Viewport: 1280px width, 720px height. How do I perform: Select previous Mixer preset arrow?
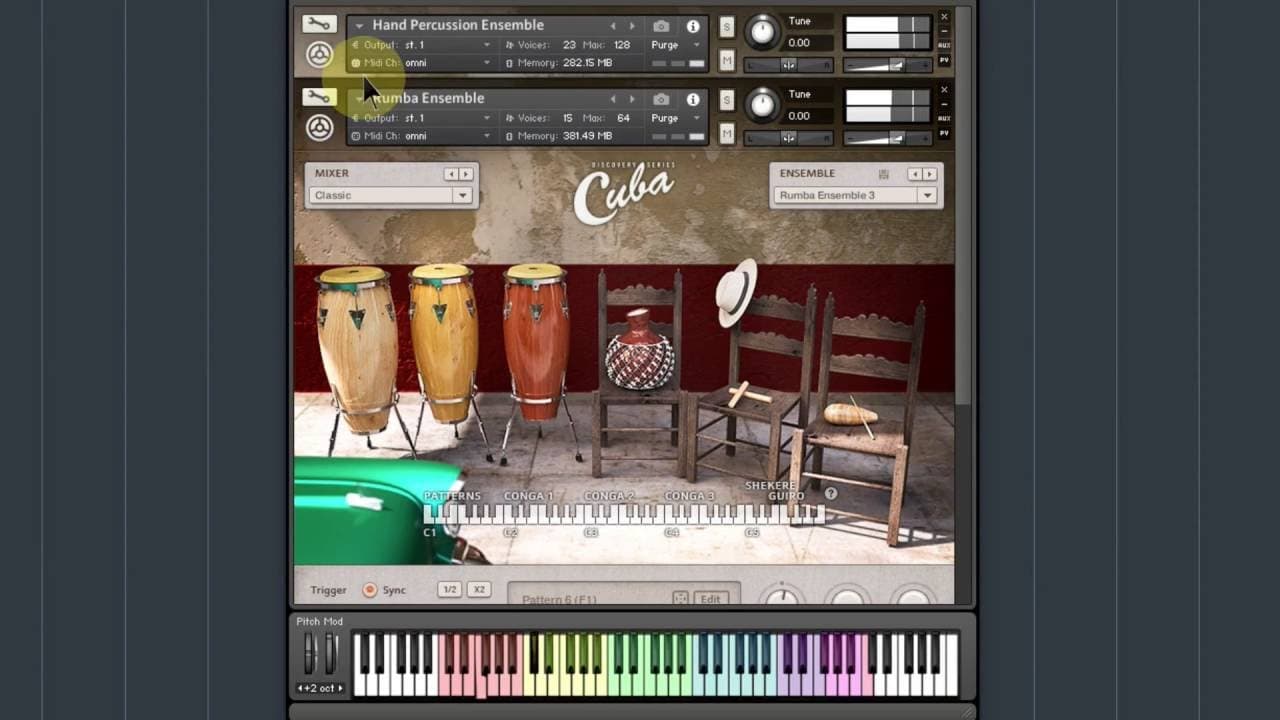click(x=451, y=174)
